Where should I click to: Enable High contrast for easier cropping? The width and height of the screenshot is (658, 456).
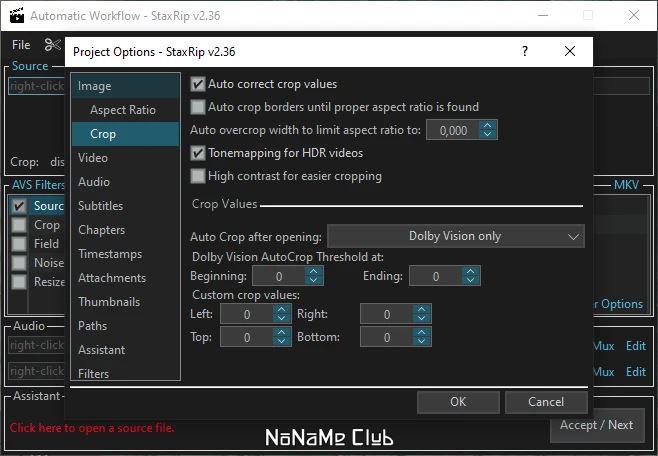pos(198,176)
